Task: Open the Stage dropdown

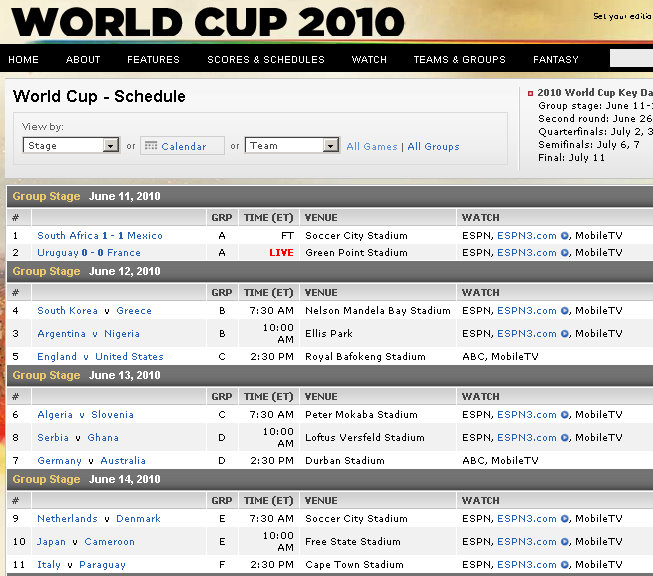Action: [71, 145]
